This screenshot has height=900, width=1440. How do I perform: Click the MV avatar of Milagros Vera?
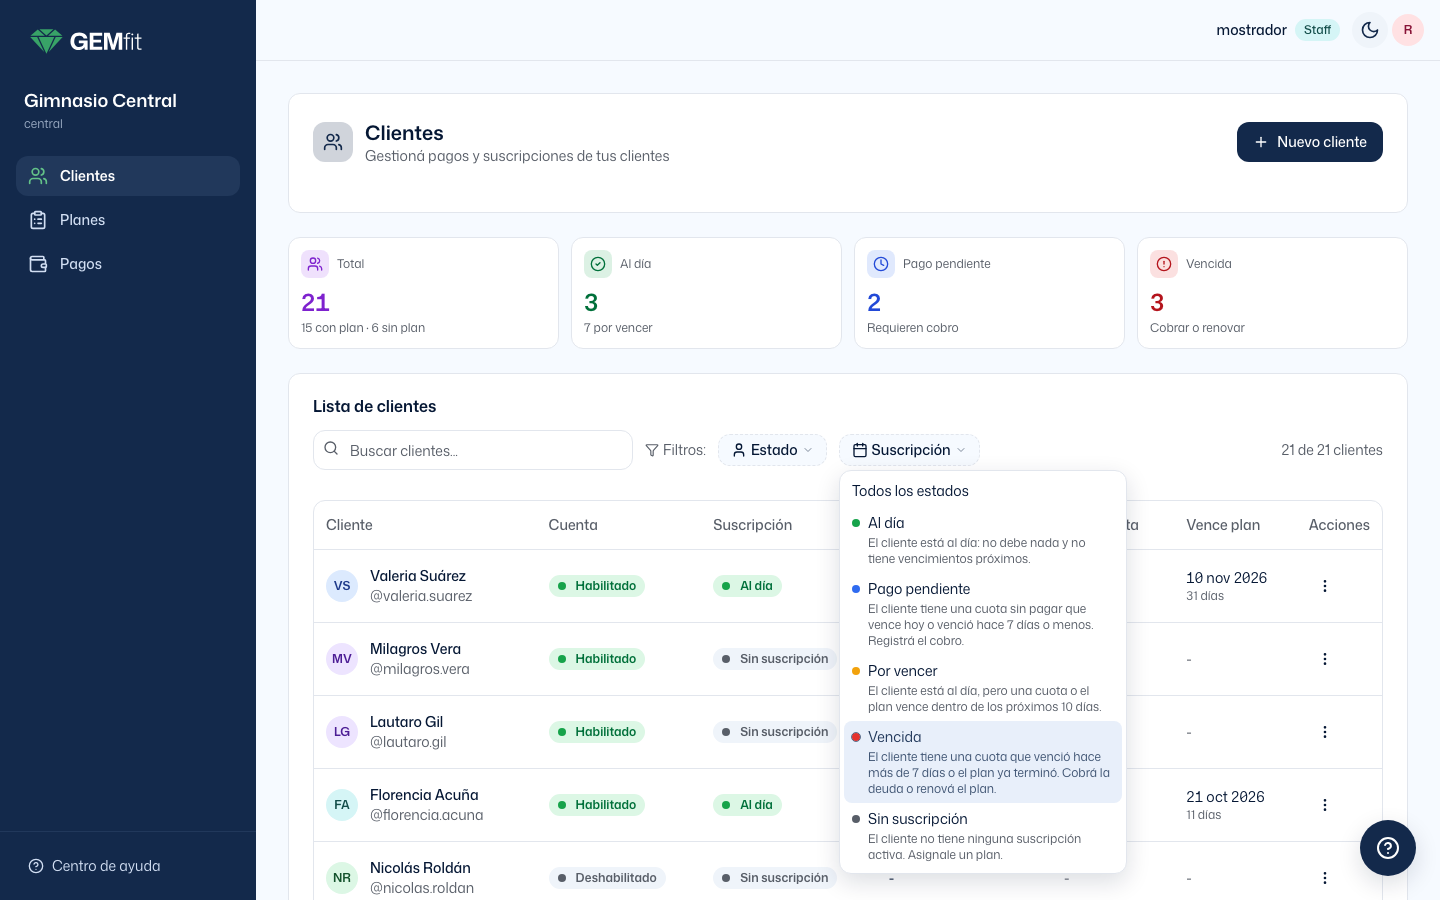342,659
